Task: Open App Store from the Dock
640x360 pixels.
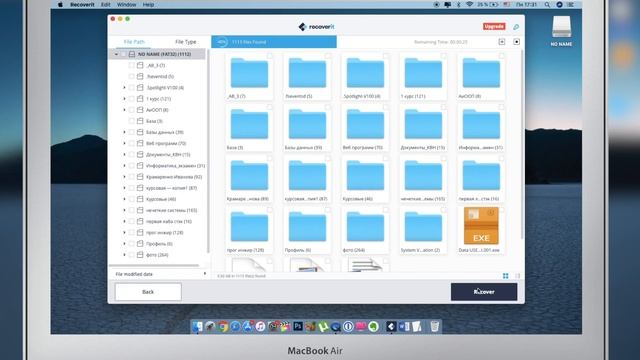Action: (x=248, y=327)
